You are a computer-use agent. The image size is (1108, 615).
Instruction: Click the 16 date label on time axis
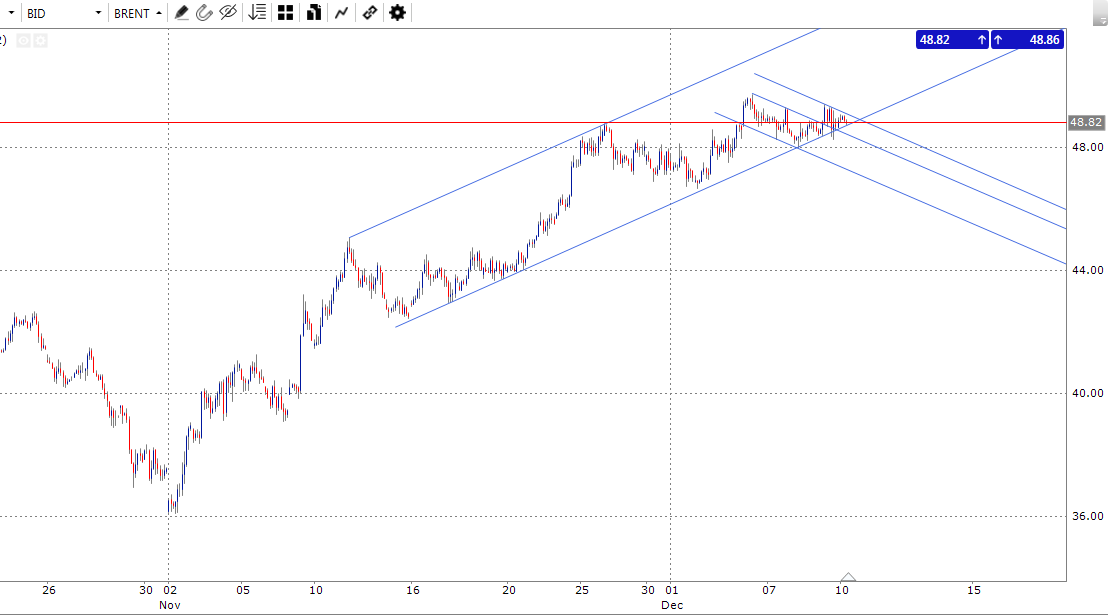pos(413,590)
